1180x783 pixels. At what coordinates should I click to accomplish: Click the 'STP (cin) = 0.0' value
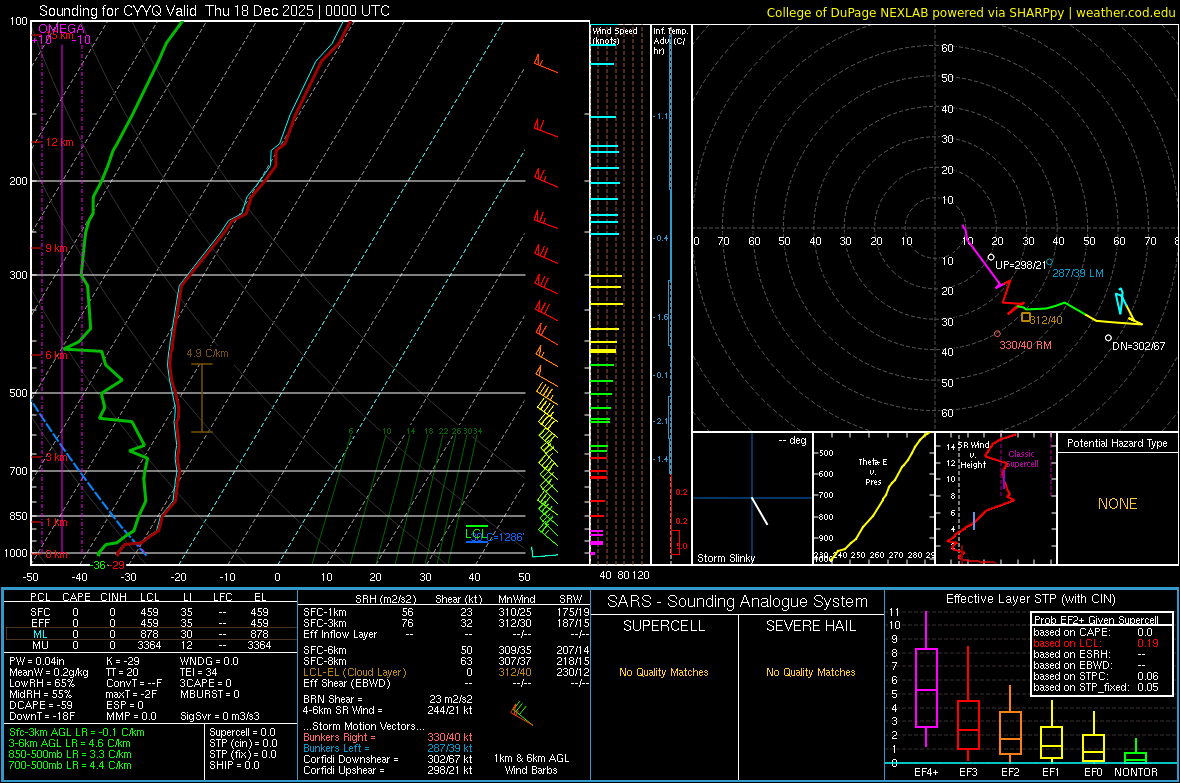[243, 743]
